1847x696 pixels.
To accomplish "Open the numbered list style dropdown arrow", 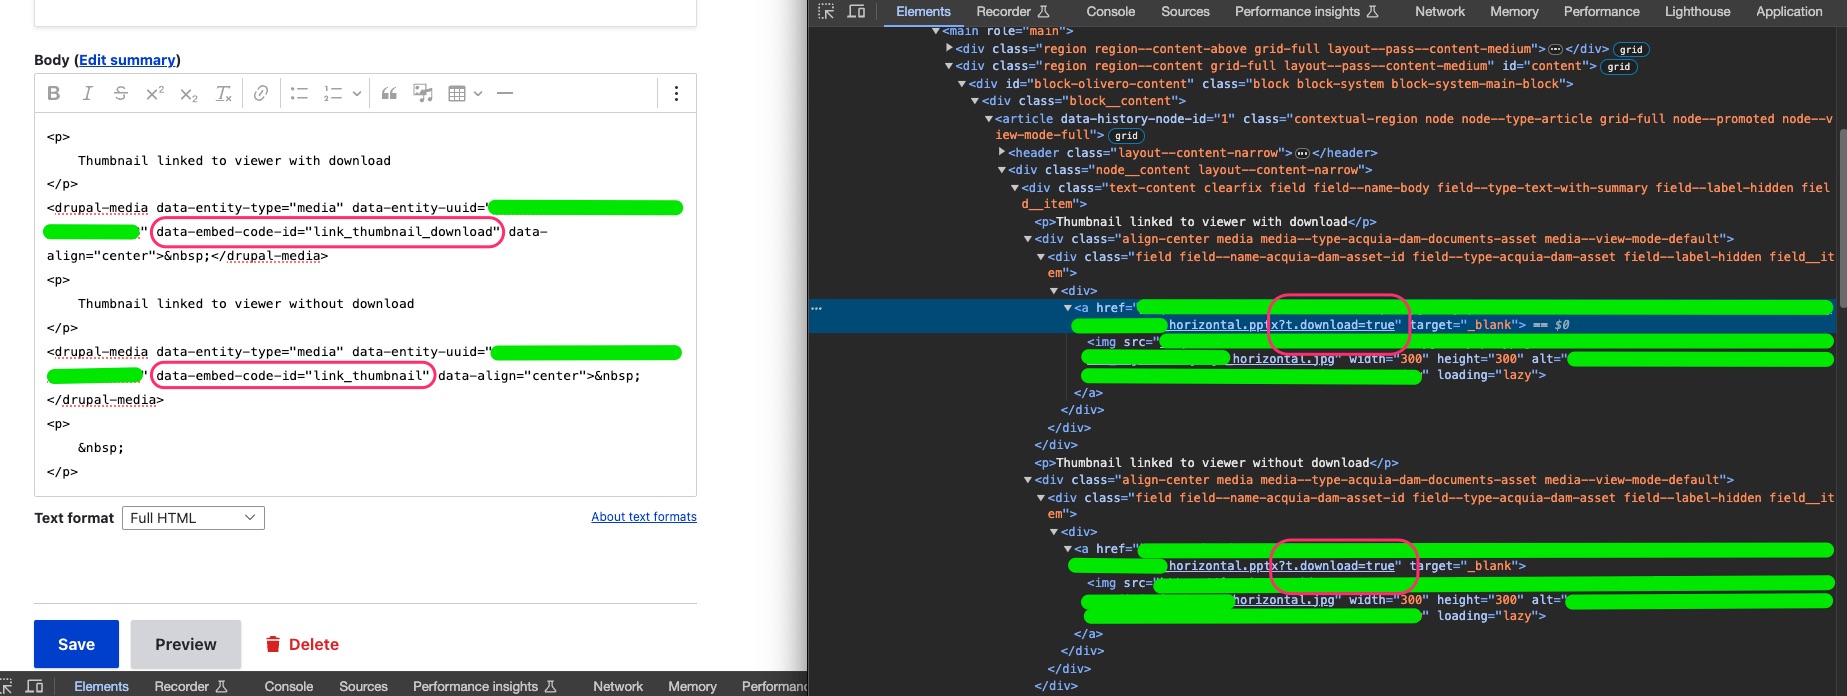I will [x=356, y=94].
